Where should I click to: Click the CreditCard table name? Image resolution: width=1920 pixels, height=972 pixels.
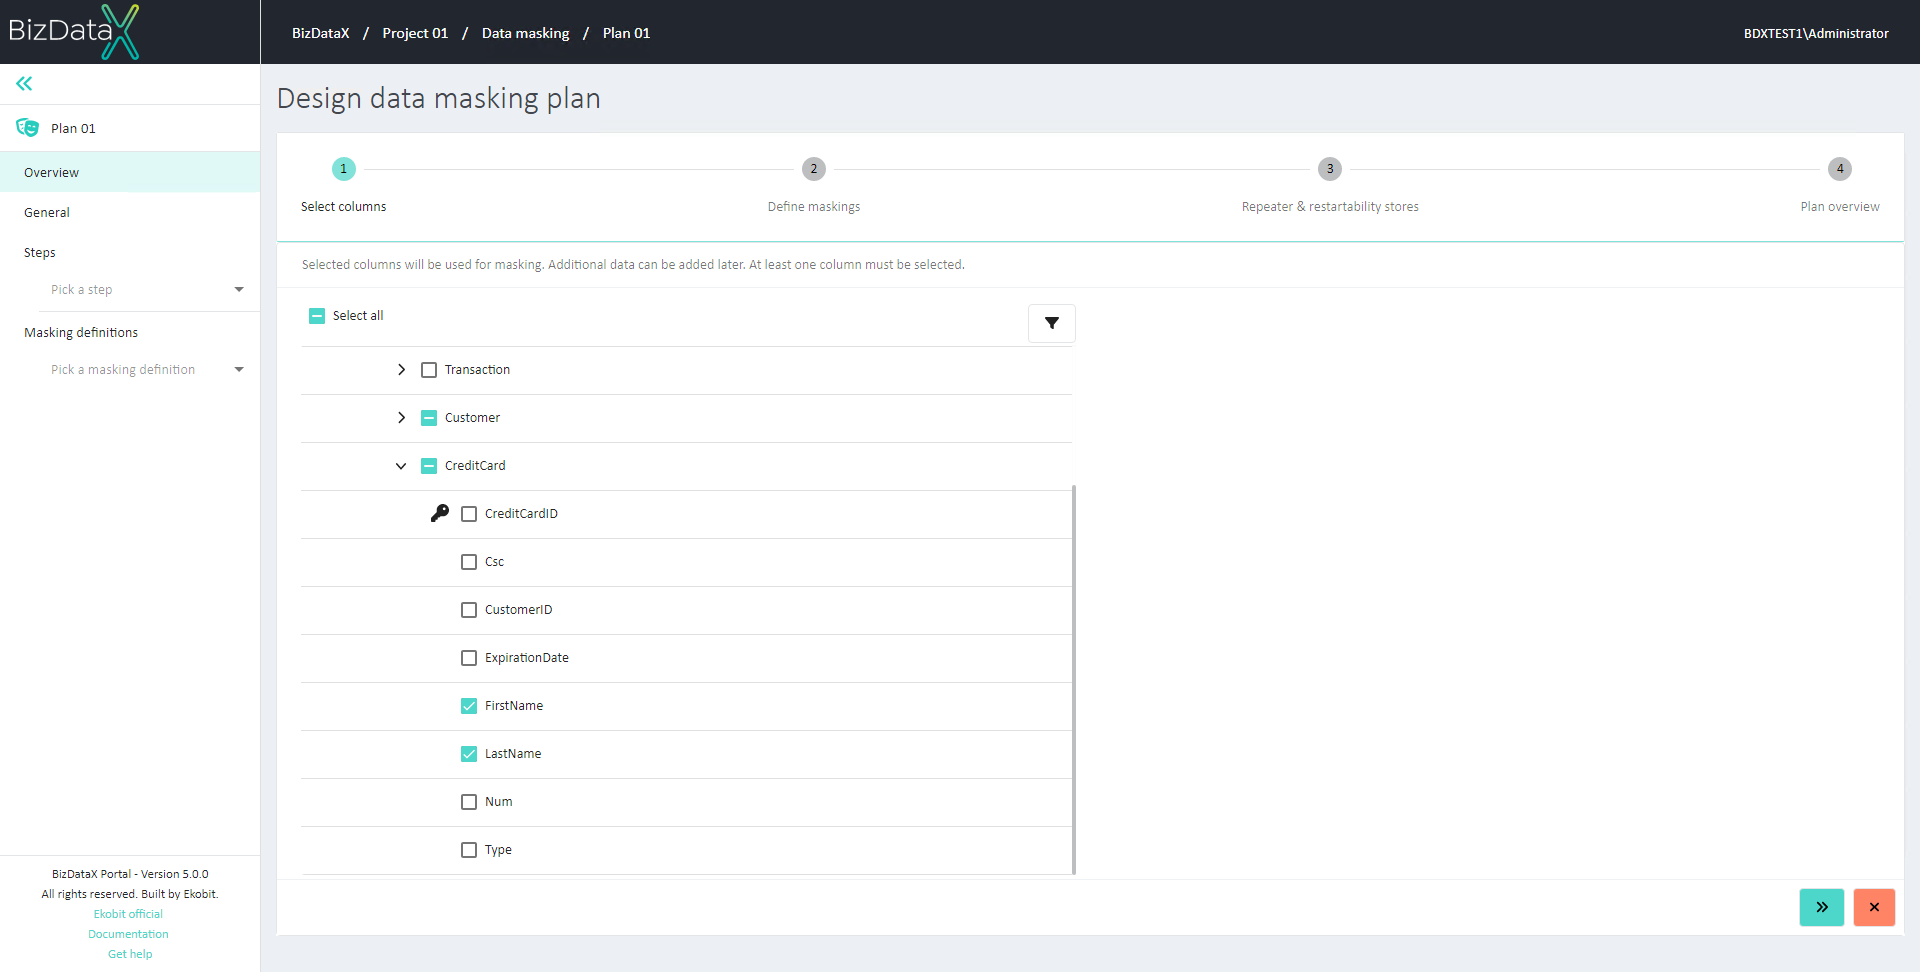click(x=475, y=466)
